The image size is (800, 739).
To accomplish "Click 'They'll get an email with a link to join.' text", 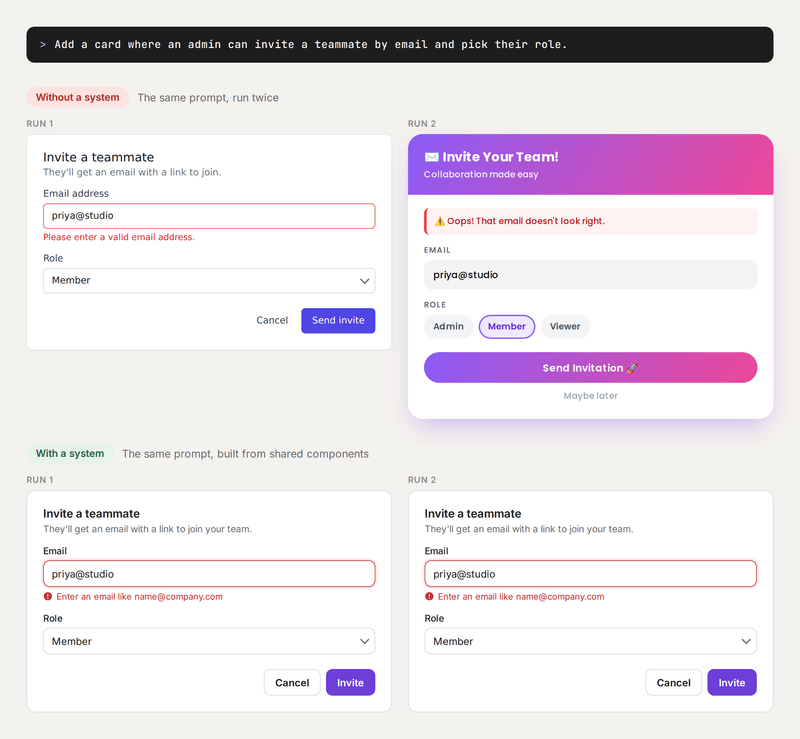I will [x=132, y=173].
